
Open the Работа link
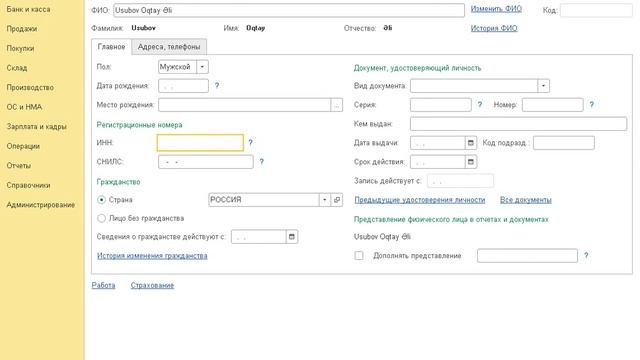click(x=103, y=285)
